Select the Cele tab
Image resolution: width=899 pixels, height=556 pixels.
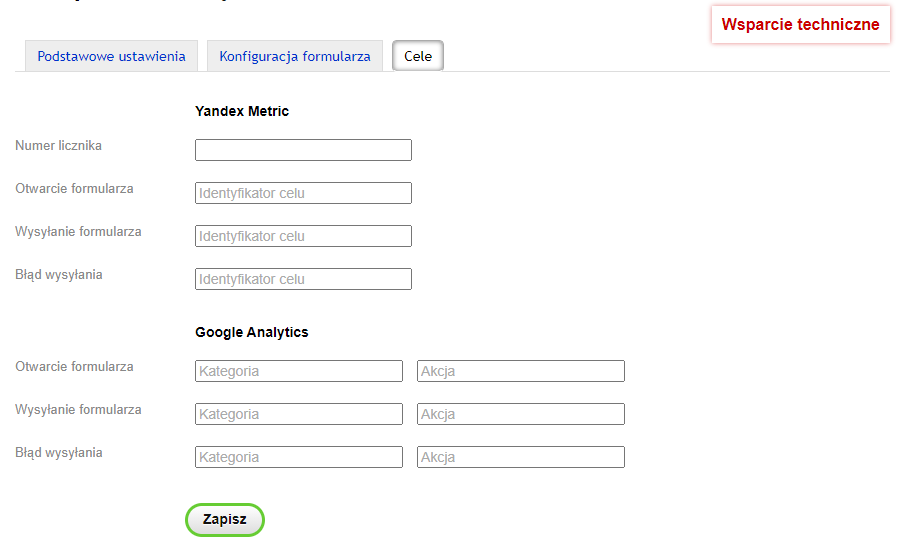pyautogui.click(x=418, y=56)
